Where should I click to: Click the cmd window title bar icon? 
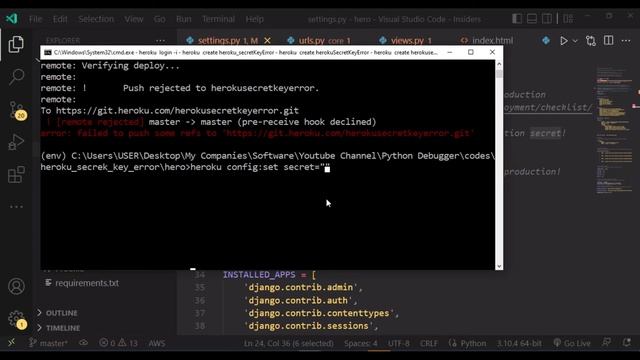click(48, 52)
